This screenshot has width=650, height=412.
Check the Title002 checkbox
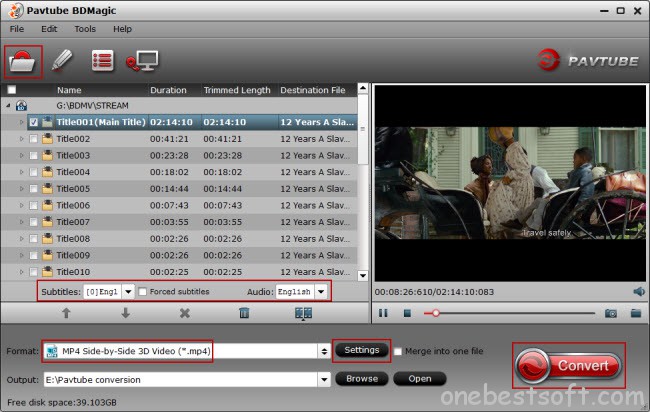coord(34,139)
